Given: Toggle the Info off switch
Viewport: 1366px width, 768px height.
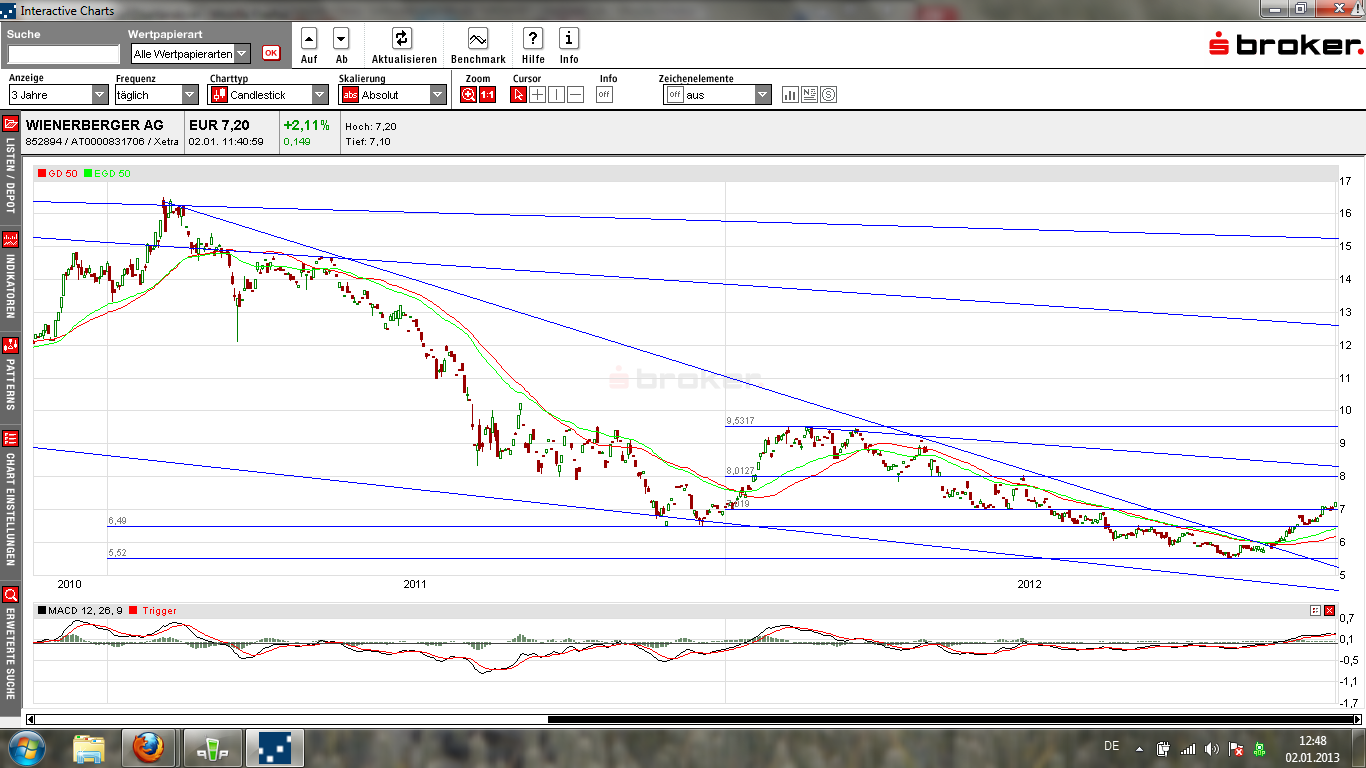Looking at the screenshot, I should pos(604,95).
